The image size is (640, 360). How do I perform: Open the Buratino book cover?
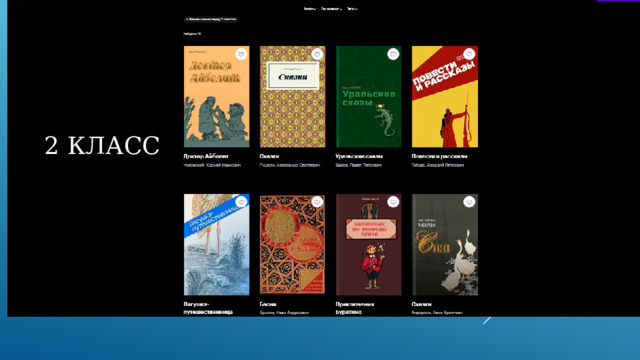pyautogui.click(x=369, y=244)
